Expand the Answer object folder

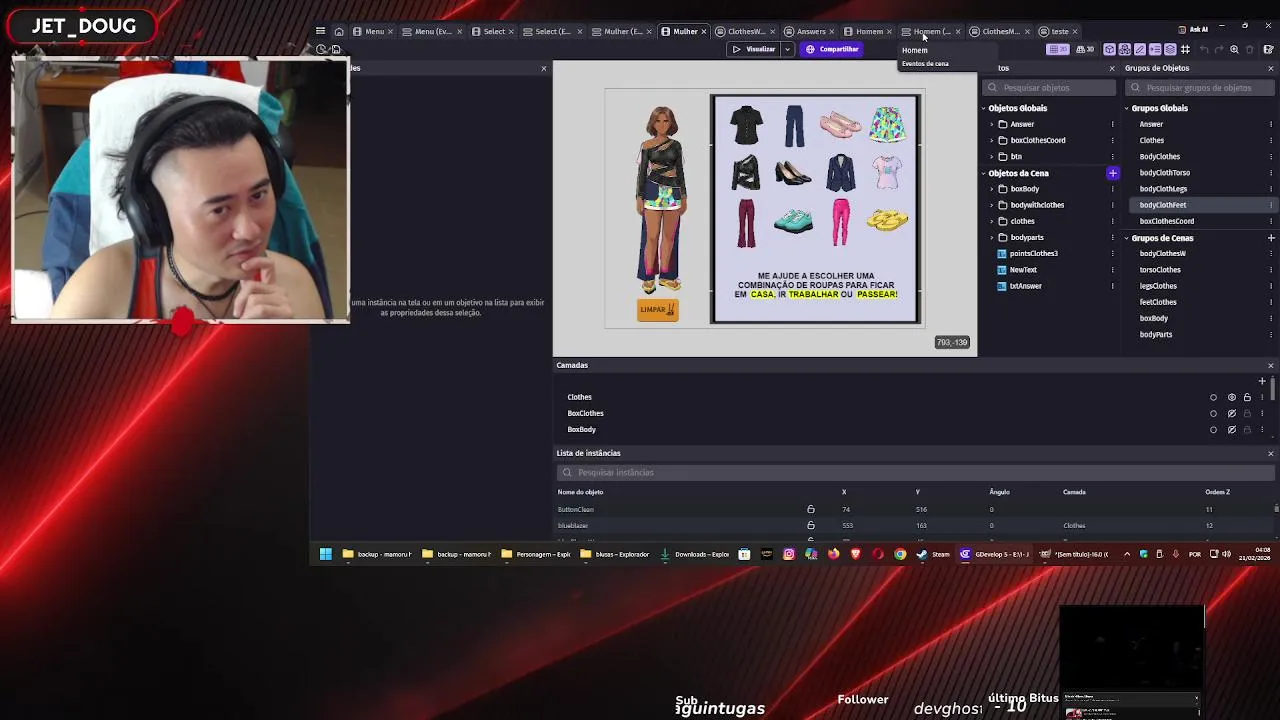991,124
